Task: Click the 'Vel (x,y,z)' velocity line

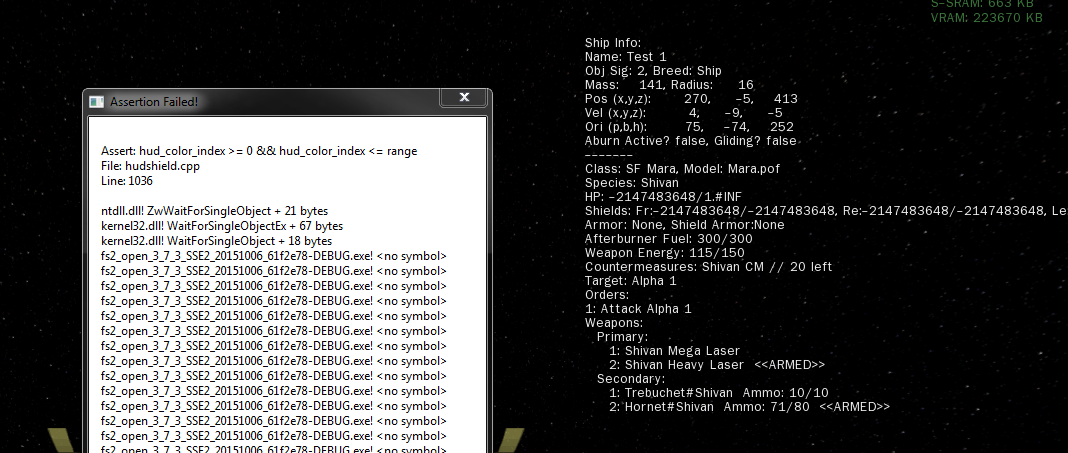Action: point(684,113)
